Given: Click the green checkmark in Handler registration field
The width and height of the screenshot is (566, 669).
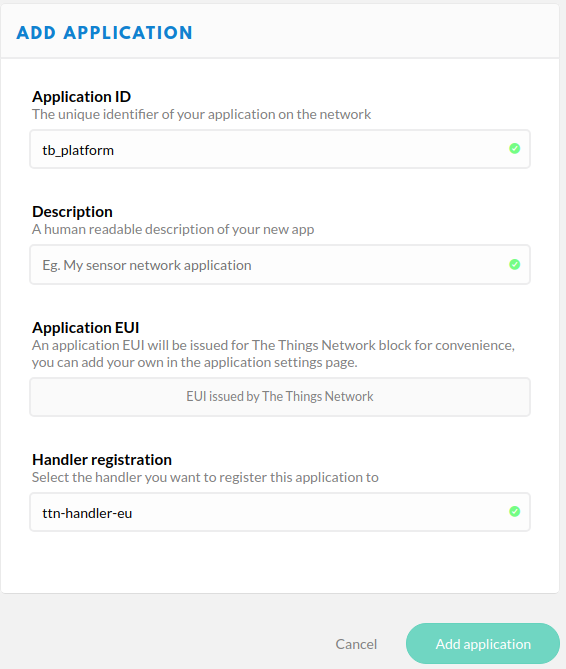Looking at the screenshot, I should [x=514, y=511].
